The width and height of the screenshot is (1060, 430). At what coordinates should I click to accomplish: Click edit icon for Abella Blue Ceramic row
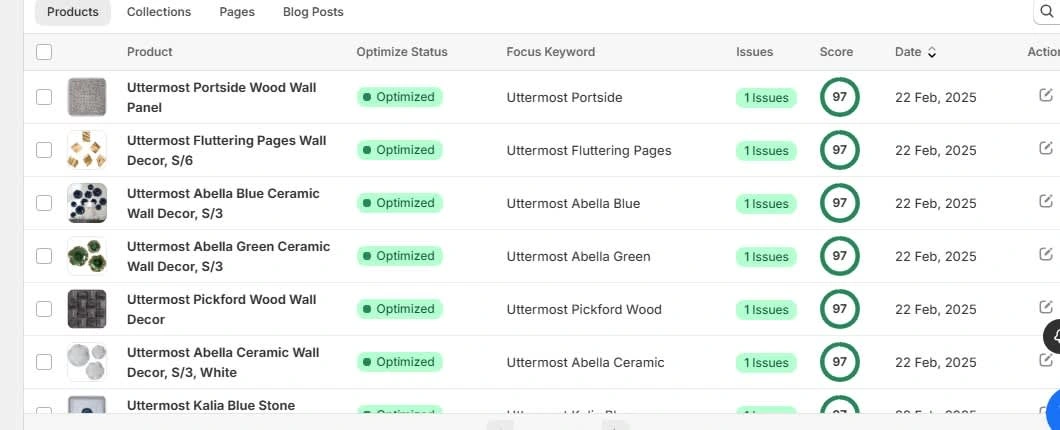1046,202
